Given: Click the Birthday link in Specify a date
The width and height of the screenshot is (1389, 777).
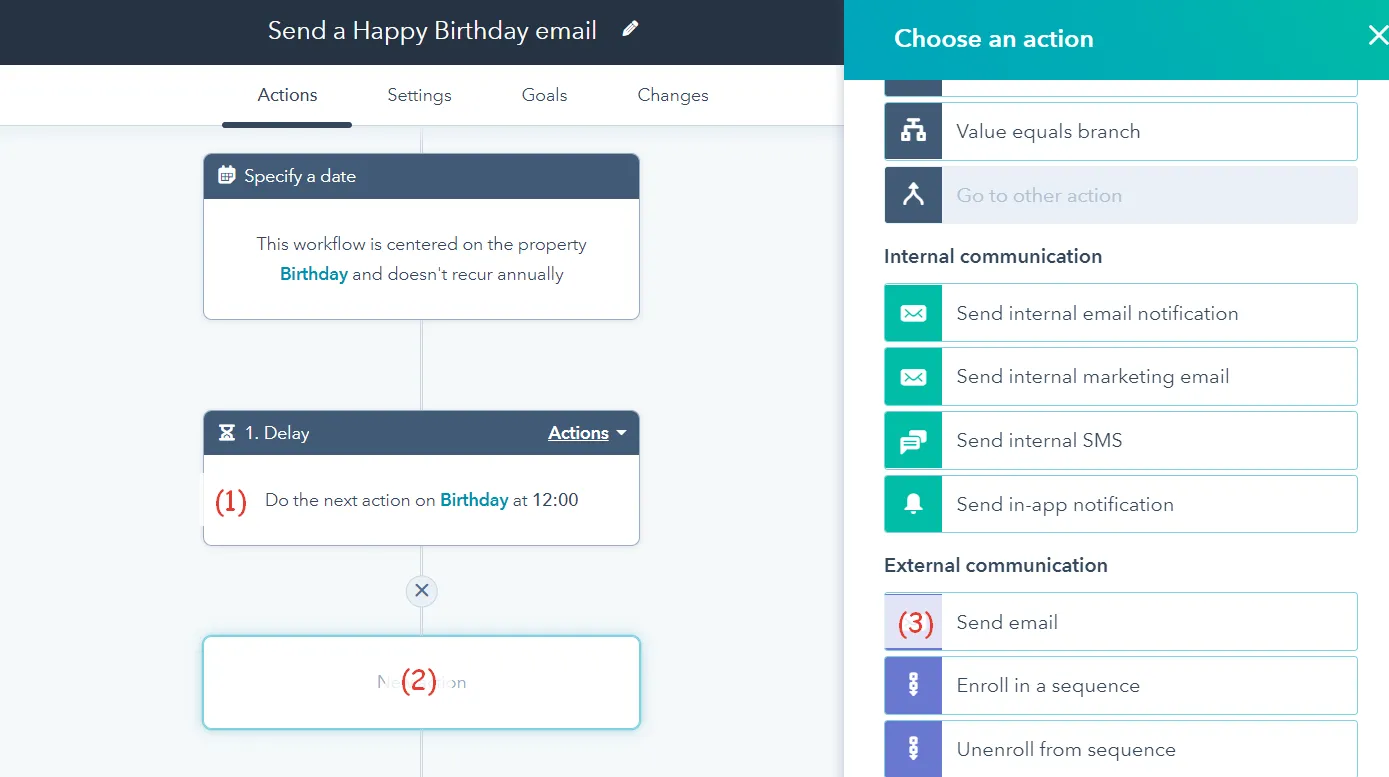Looking at the screenshot, I should click(x=314, y=274).
